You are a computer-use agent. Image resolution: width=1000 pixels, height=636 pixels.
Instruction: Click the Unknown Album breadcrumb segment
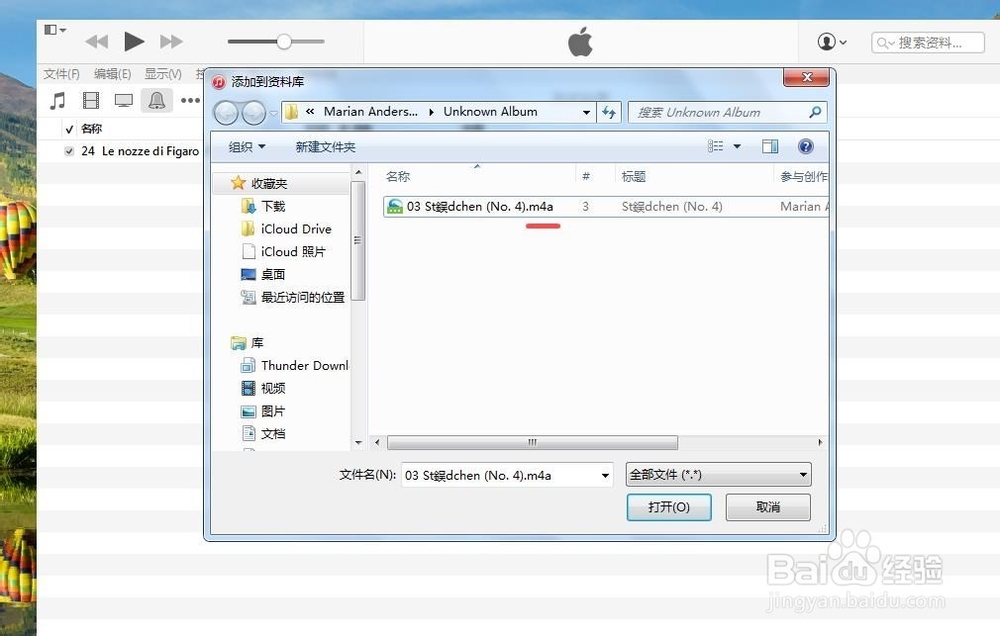pos(490,112)
